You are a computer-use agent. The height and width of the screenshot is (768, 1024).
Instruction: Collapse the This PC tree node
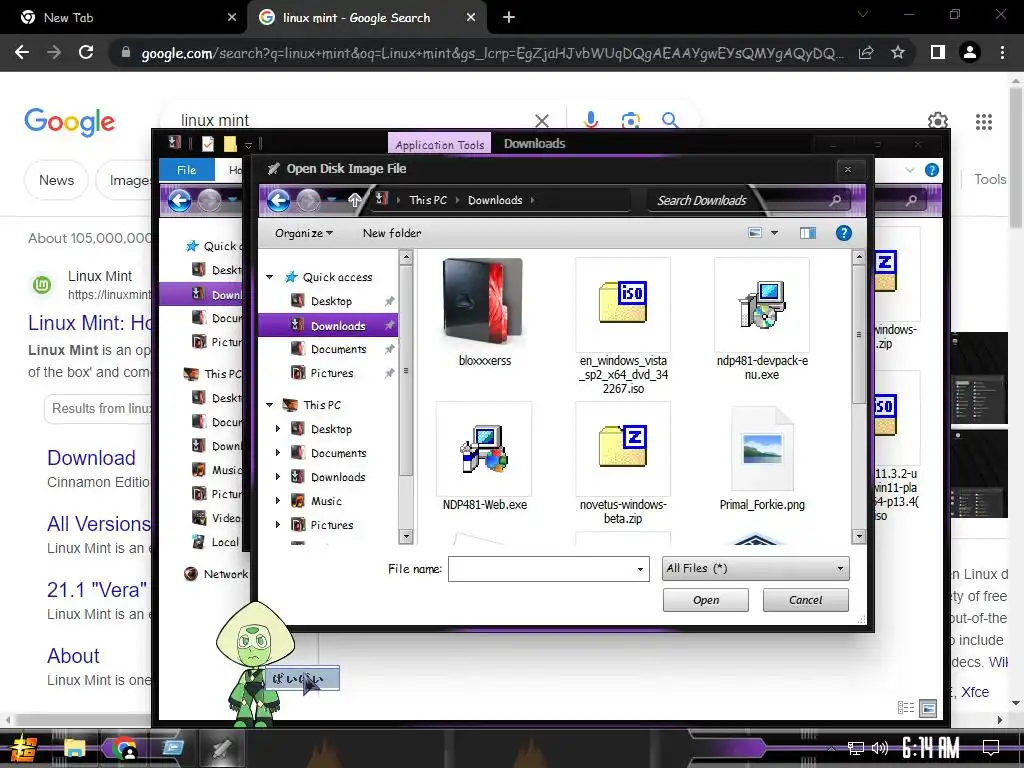[270, 405]
